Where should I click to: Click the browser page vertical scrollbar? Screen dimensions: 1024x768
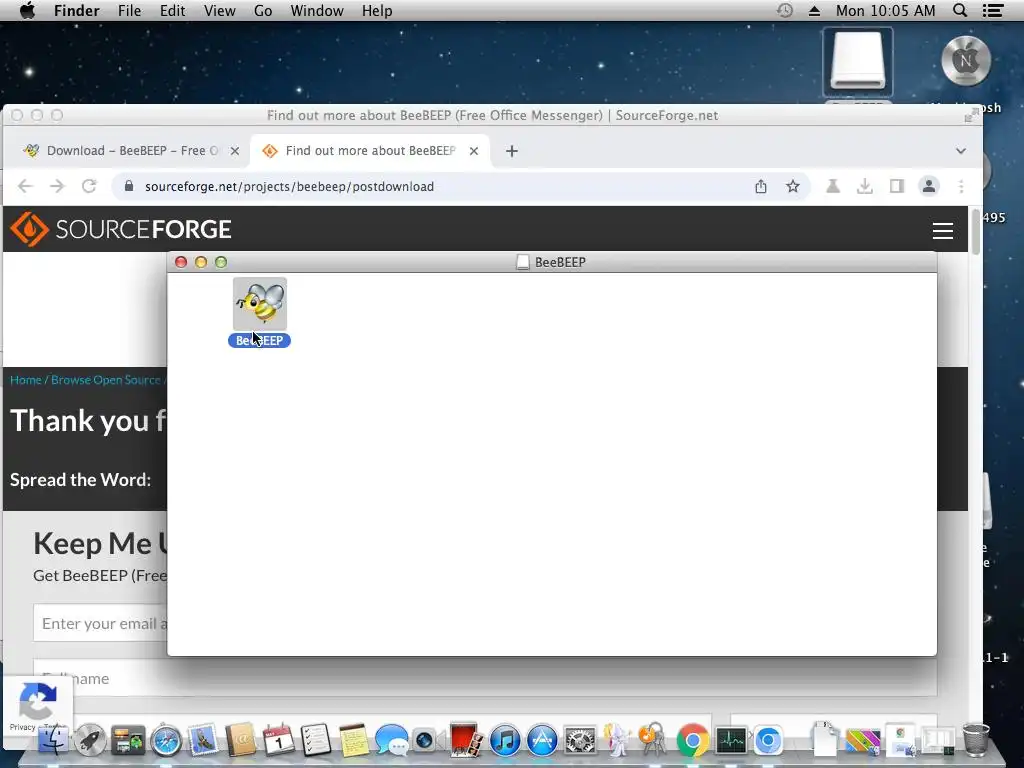976,232
